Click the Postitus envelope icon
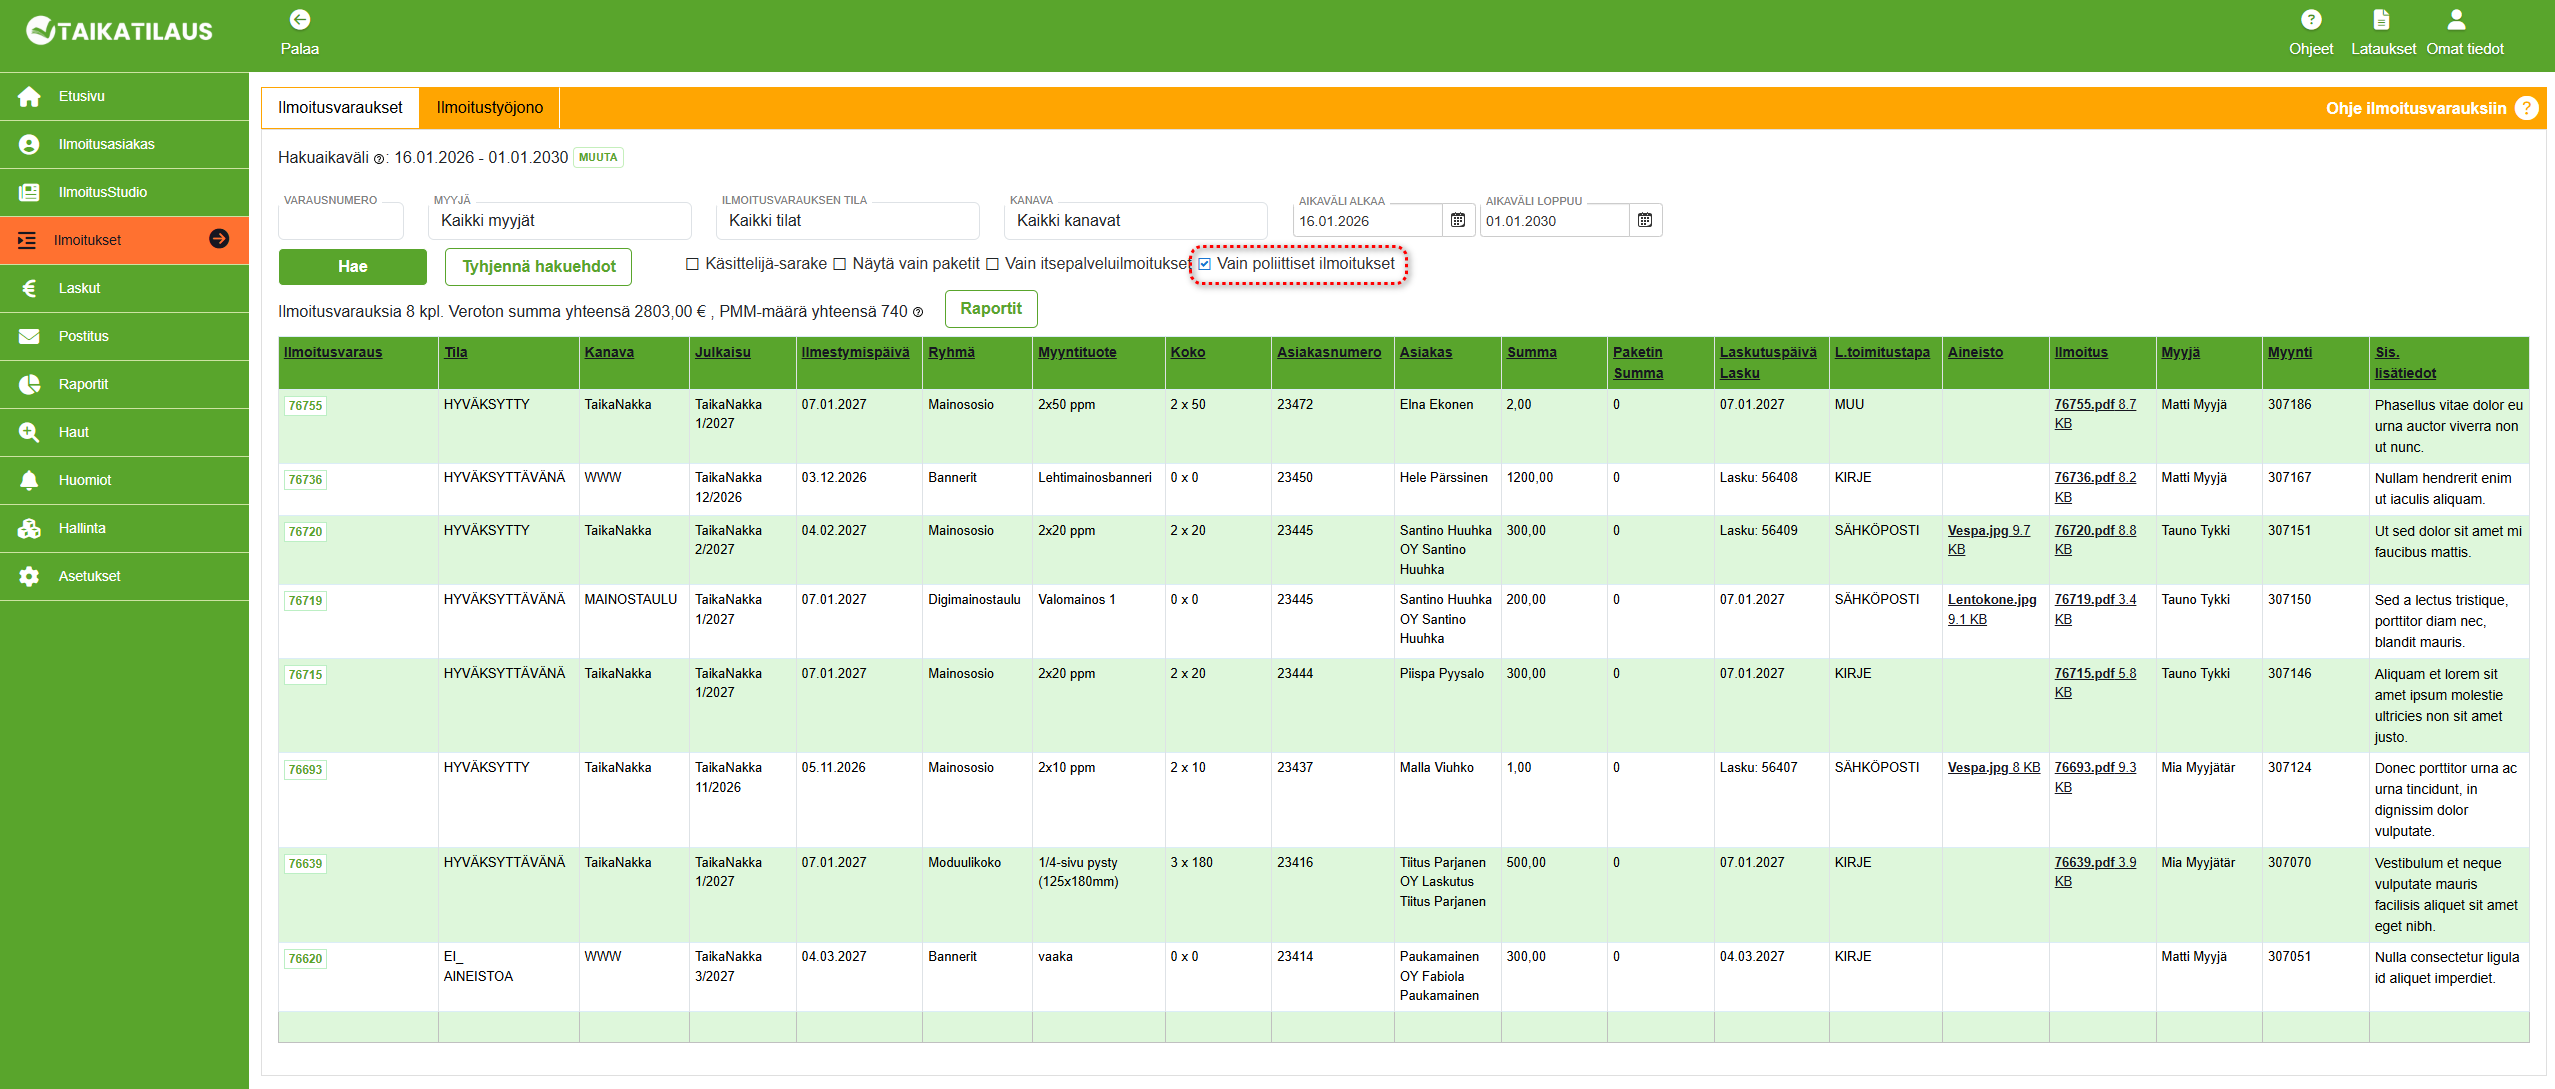The height and width of the screenshot is (1089, 2555). tap(29, 337)
